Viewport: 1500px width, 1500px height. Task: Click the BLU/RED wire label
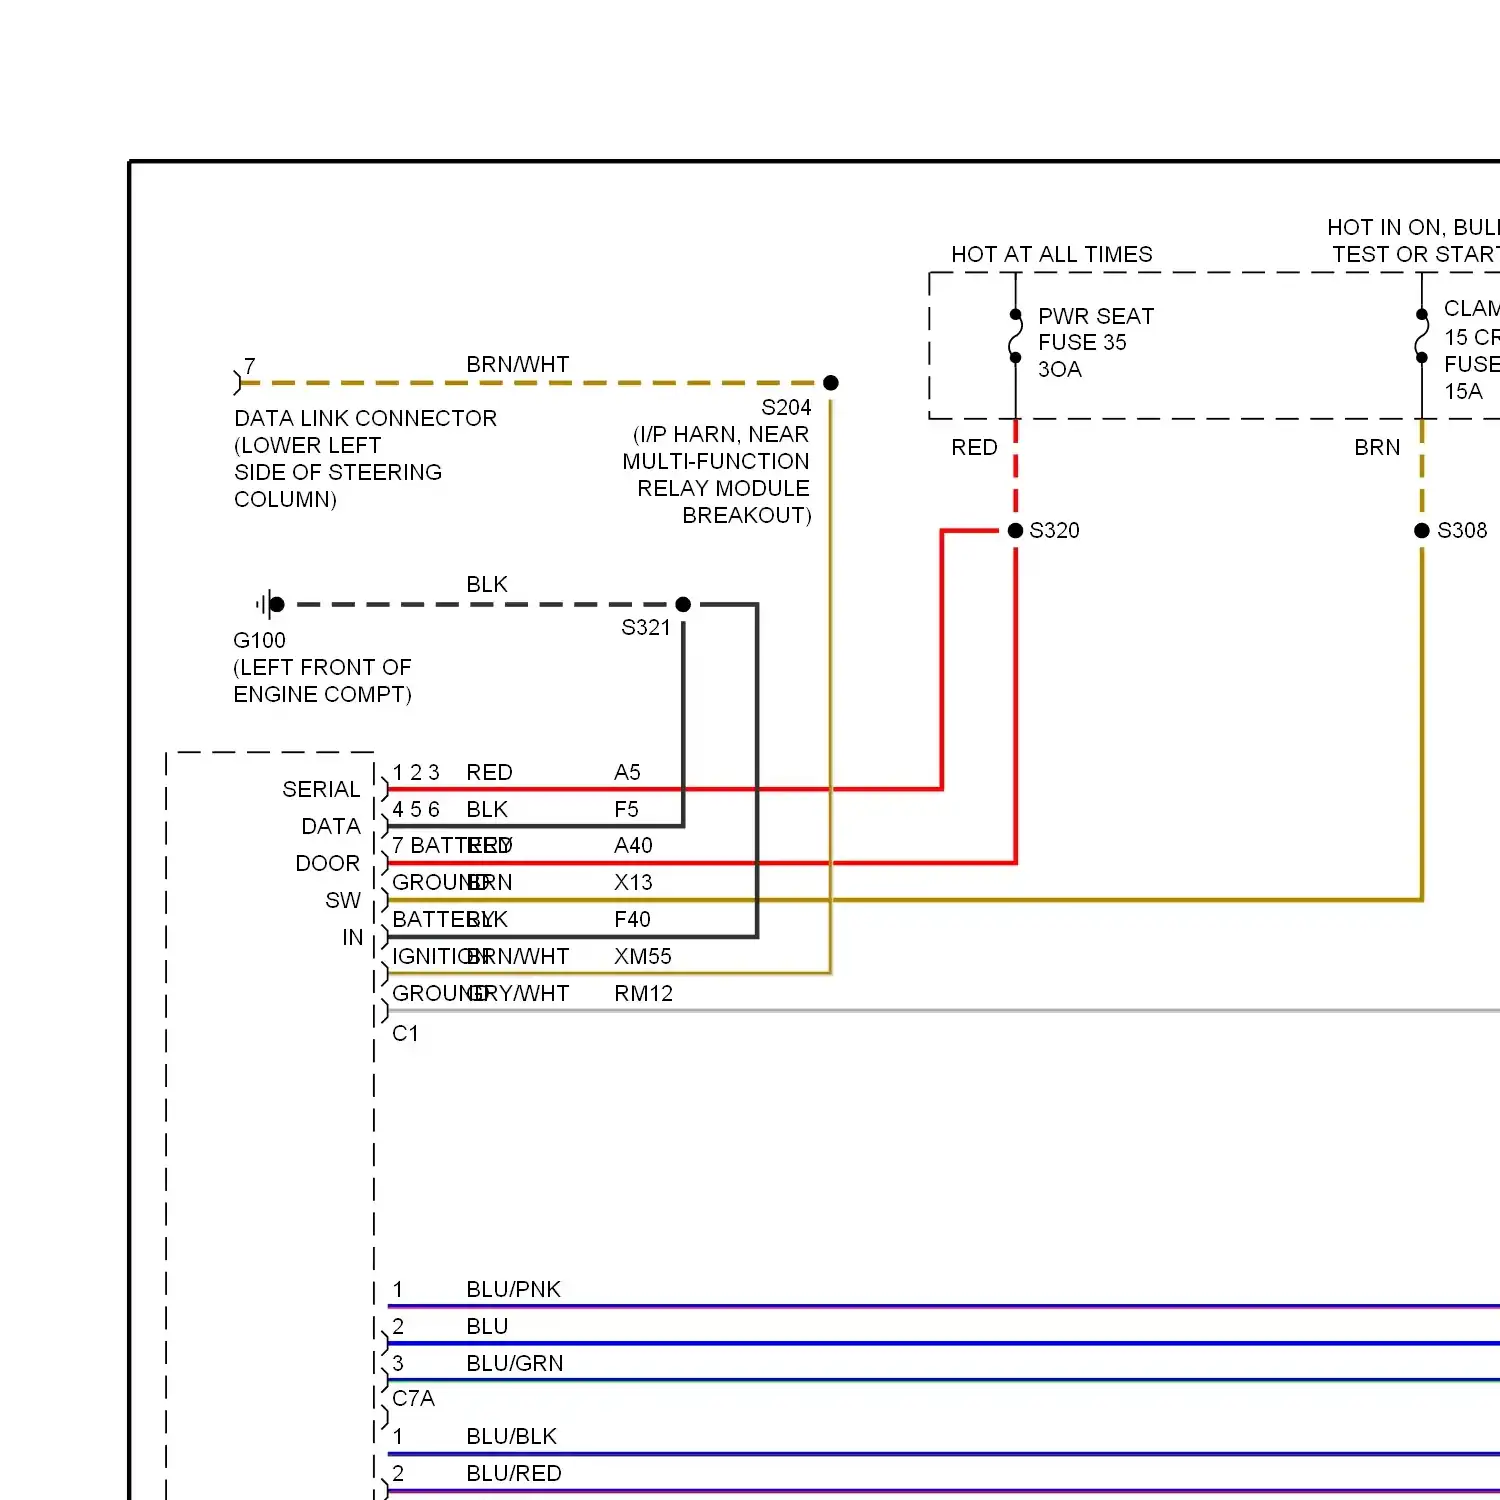514,1473
